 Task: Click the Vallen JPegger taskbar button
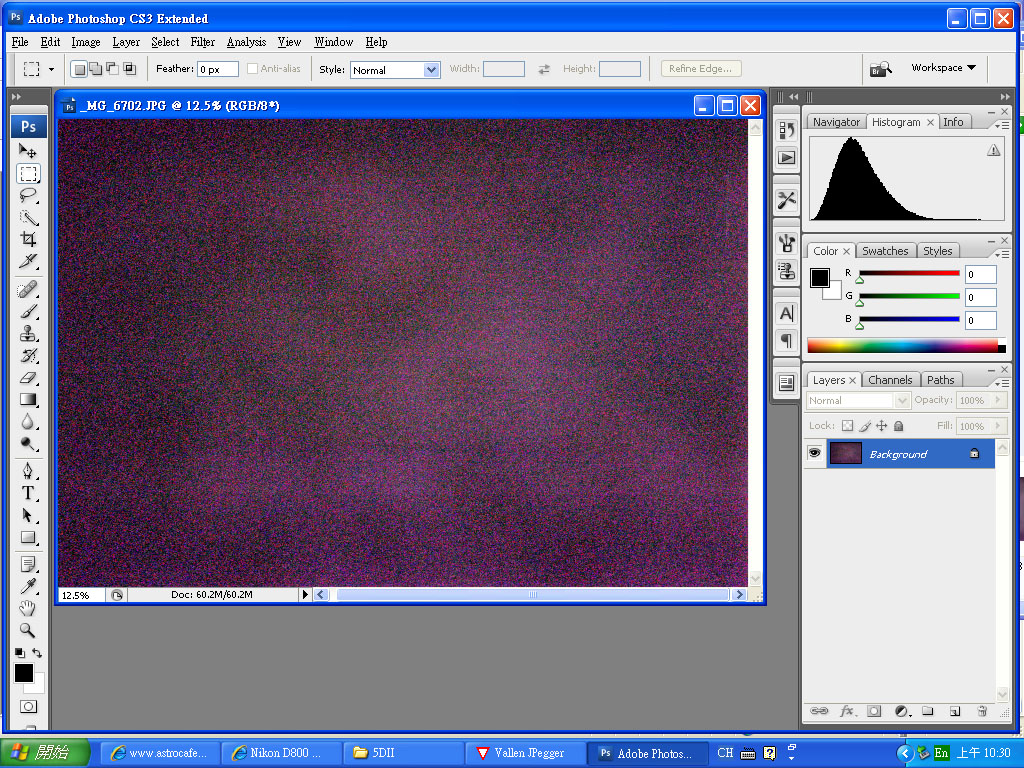(524, 753)
